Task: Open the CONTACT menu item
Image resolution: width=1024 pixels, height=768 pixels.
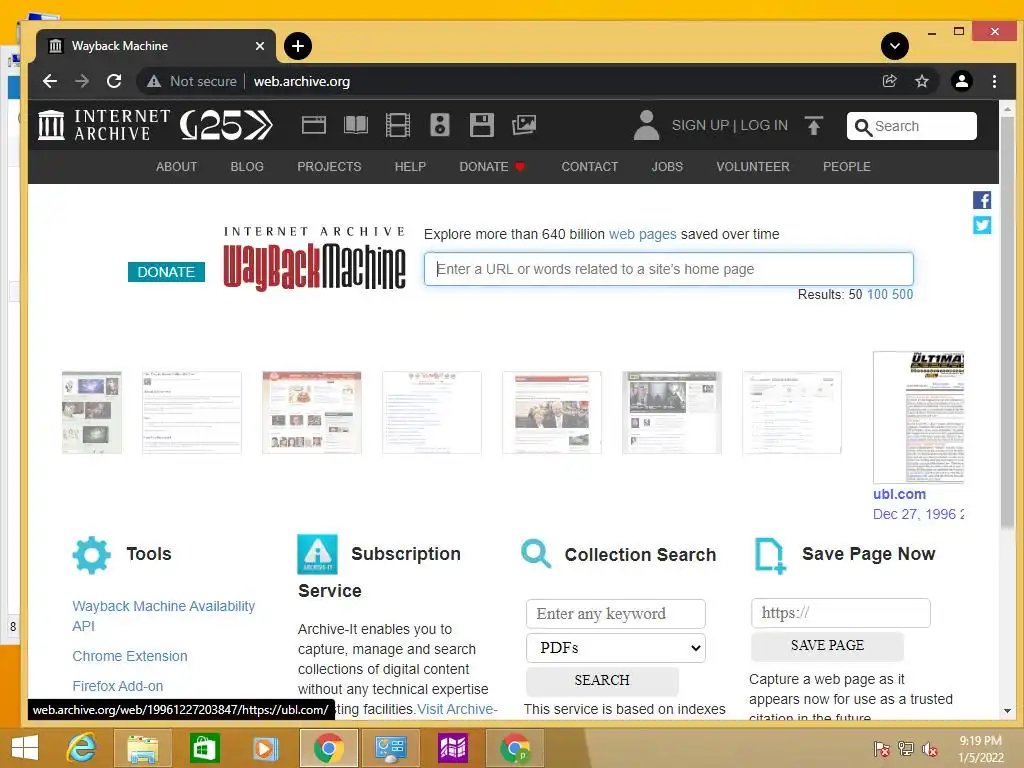Action: (x=590, y=167)
